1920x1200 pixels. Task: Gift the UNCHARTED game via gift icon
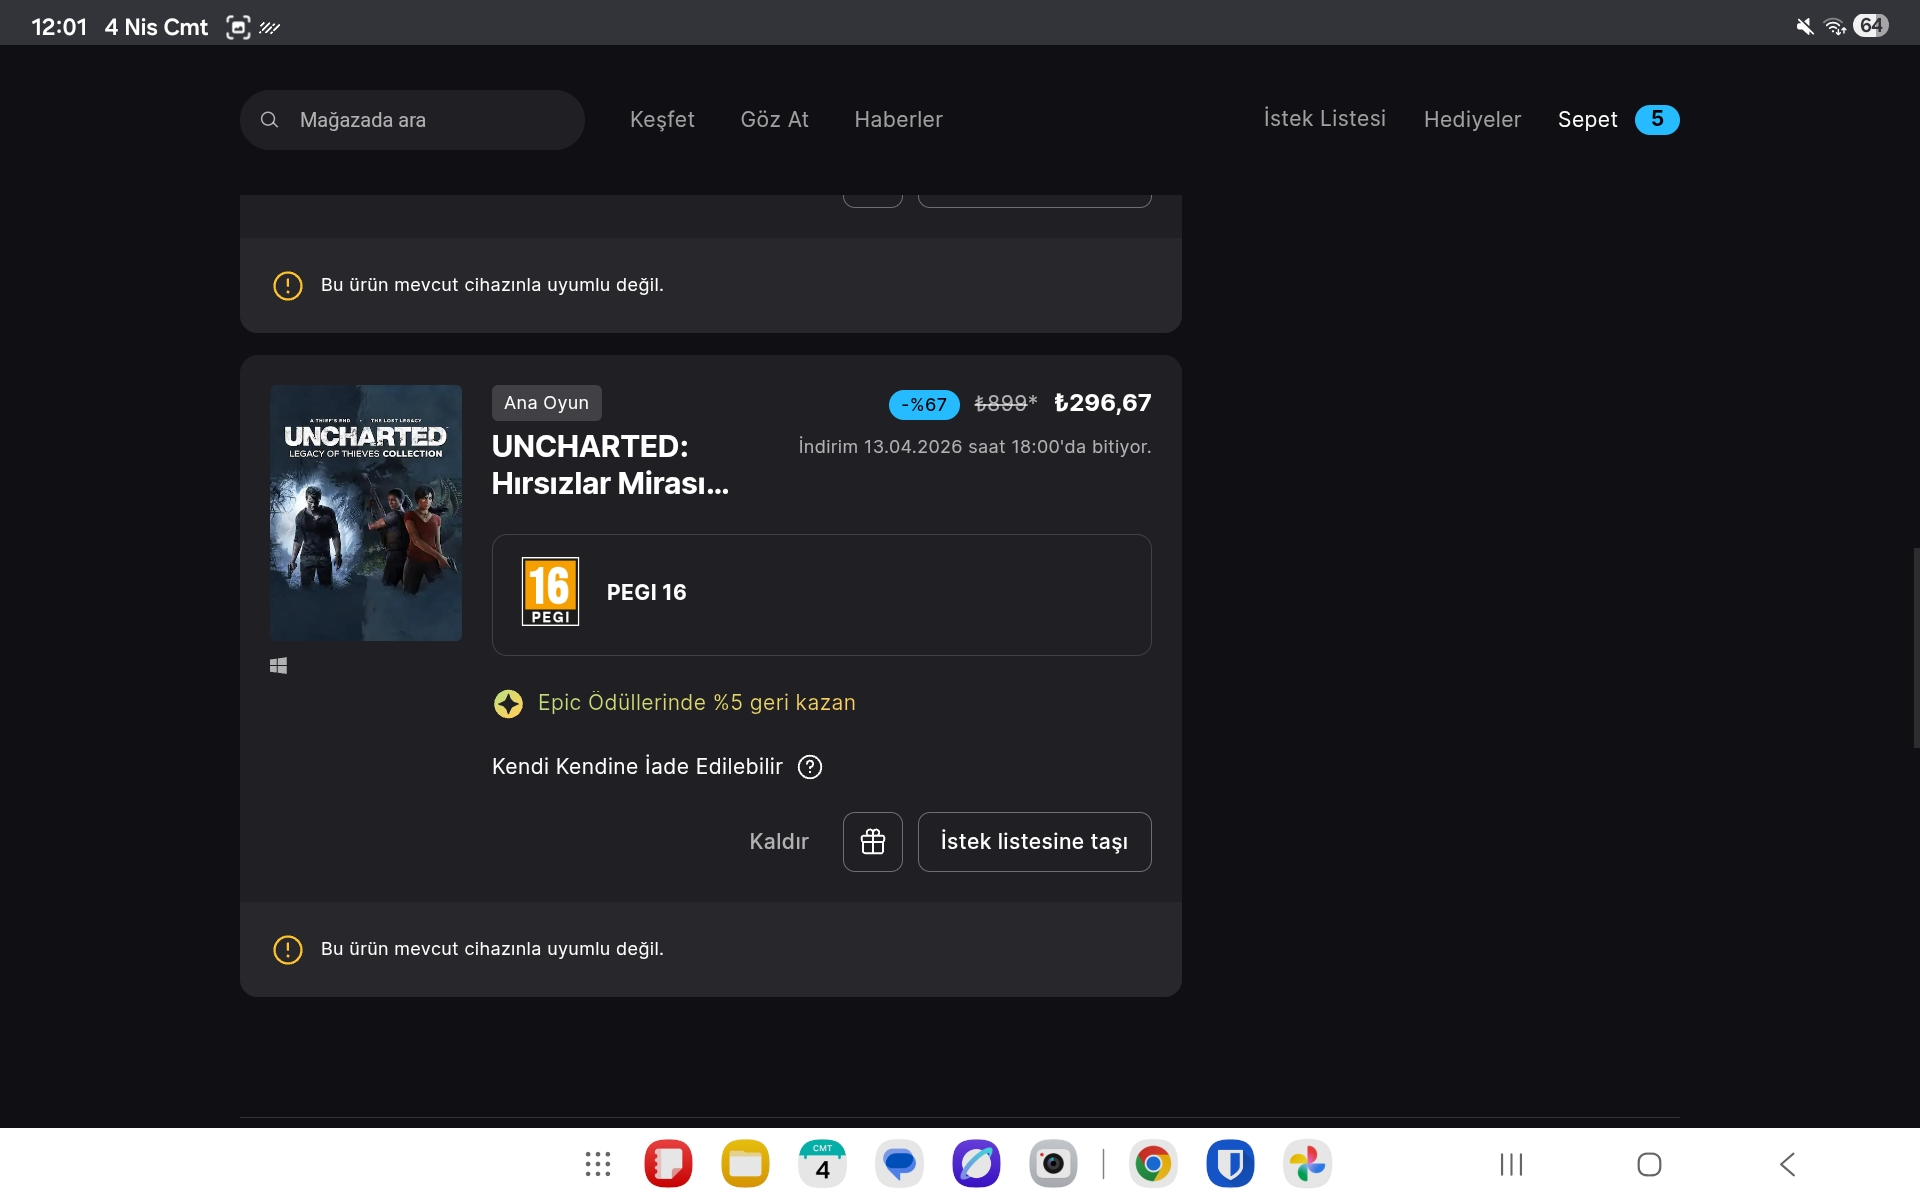(872, 842)
